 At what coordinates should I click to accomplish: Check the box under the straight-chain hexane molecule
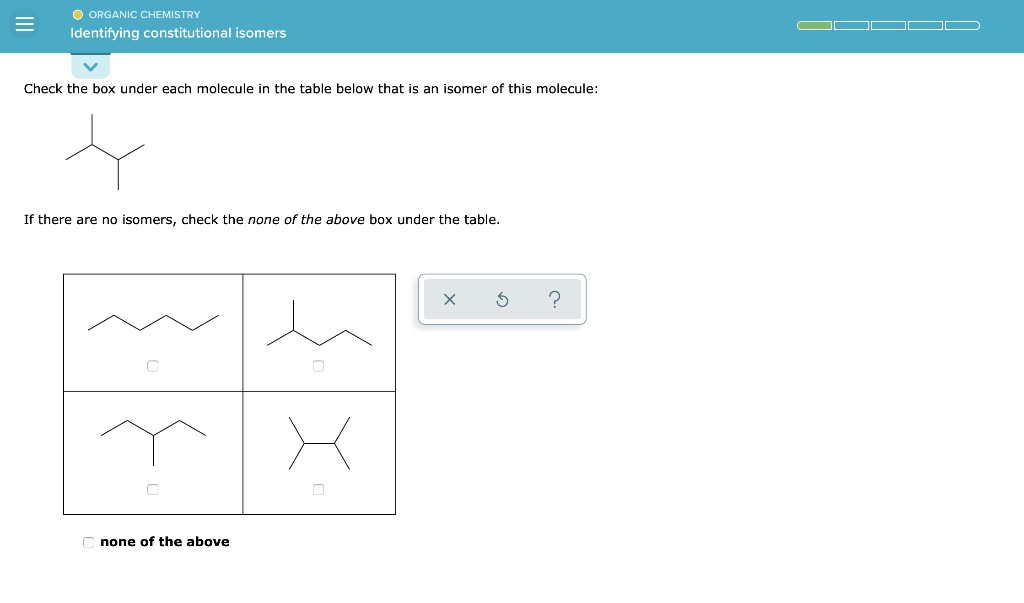click(x=152, y=366)
